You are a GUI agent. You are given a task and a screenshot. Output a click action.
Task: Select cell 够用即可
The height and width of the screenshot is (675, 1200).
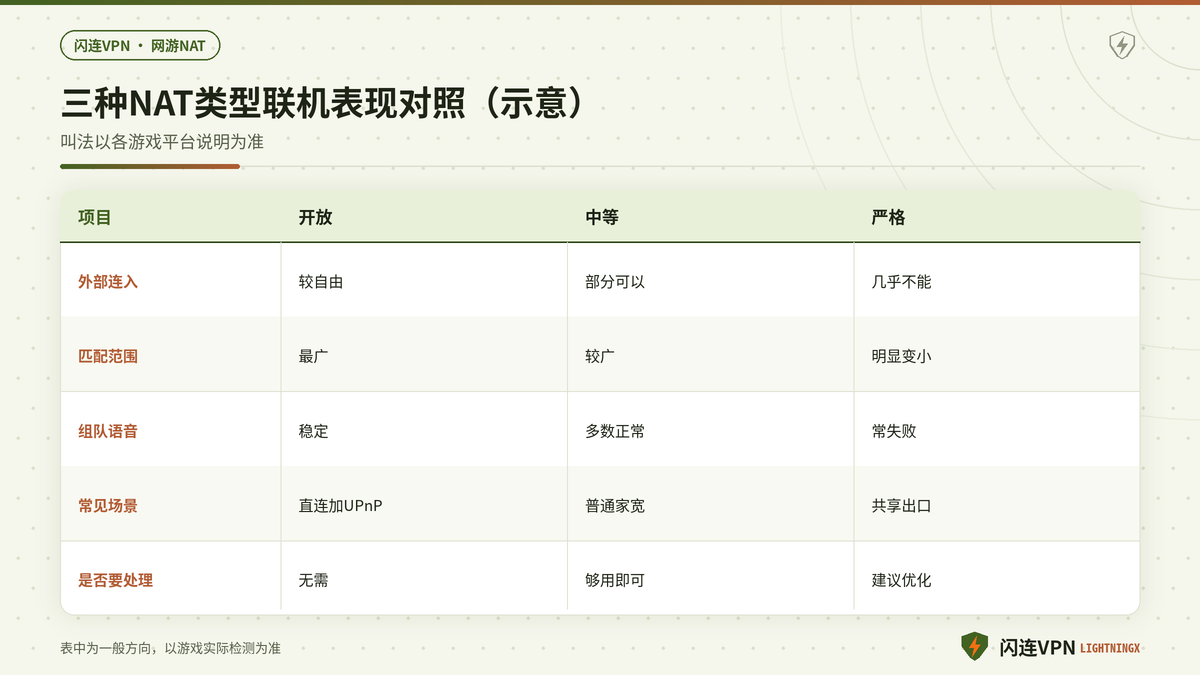(x=615, y=580)
